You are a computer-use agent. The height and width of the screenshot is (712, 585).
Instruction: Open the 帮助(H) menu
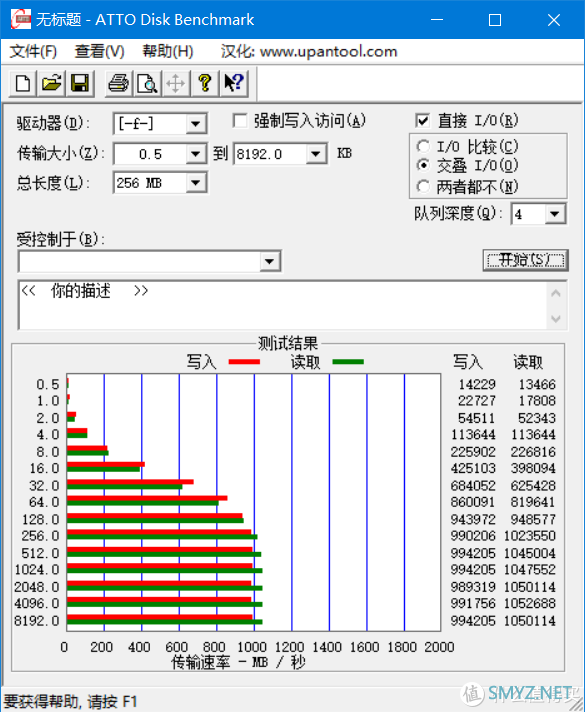(168, 51)
